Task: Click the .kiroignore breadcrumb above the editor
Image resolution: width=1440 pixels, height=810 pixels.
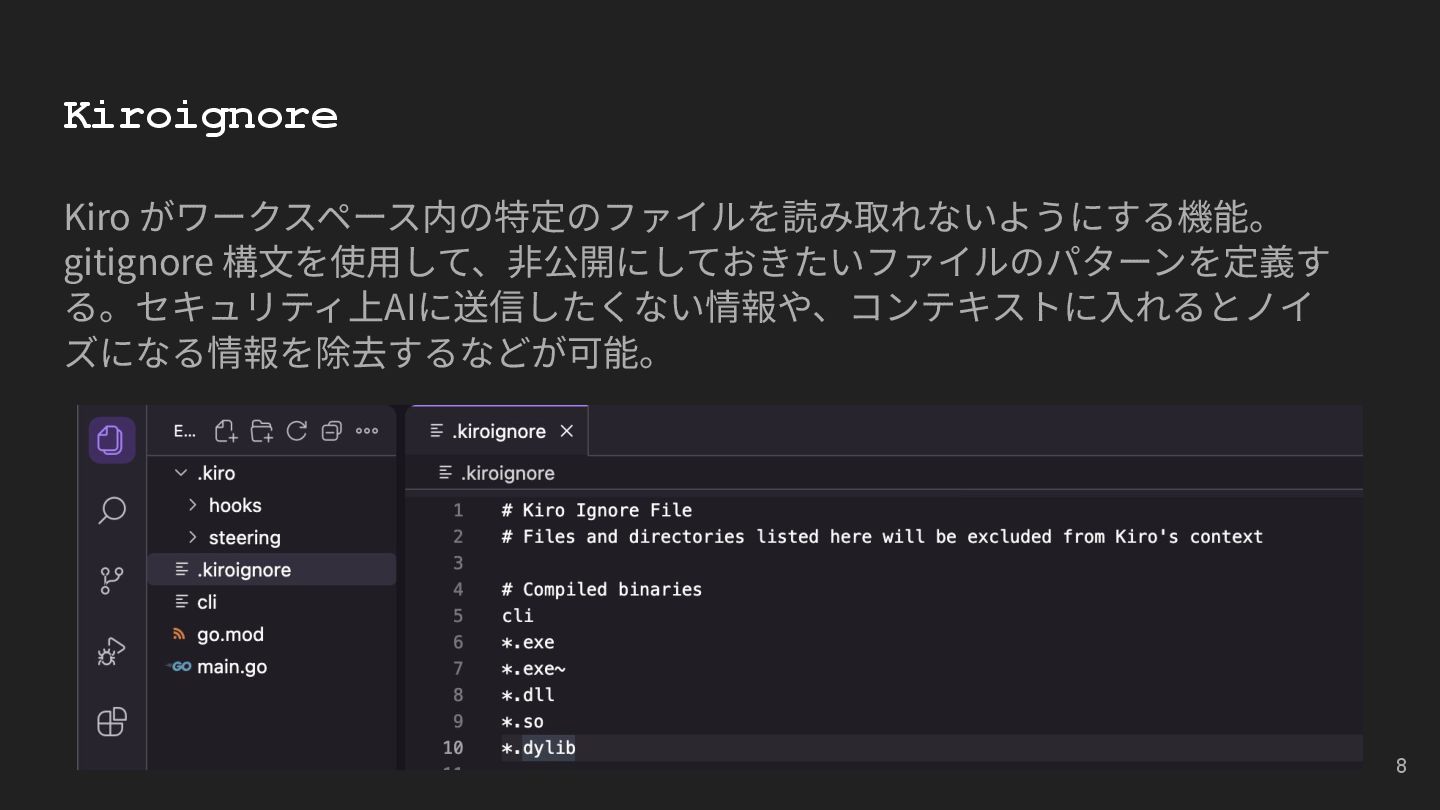Action: (507, 473)
